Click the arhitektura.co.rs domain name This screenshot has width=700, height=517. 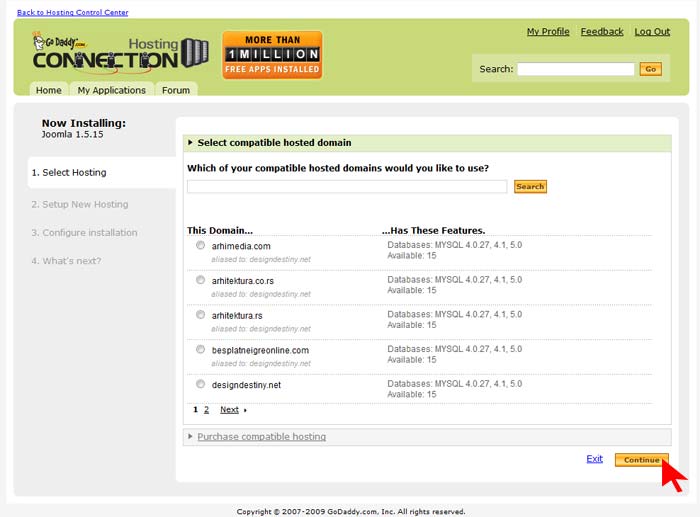point(243,281)
